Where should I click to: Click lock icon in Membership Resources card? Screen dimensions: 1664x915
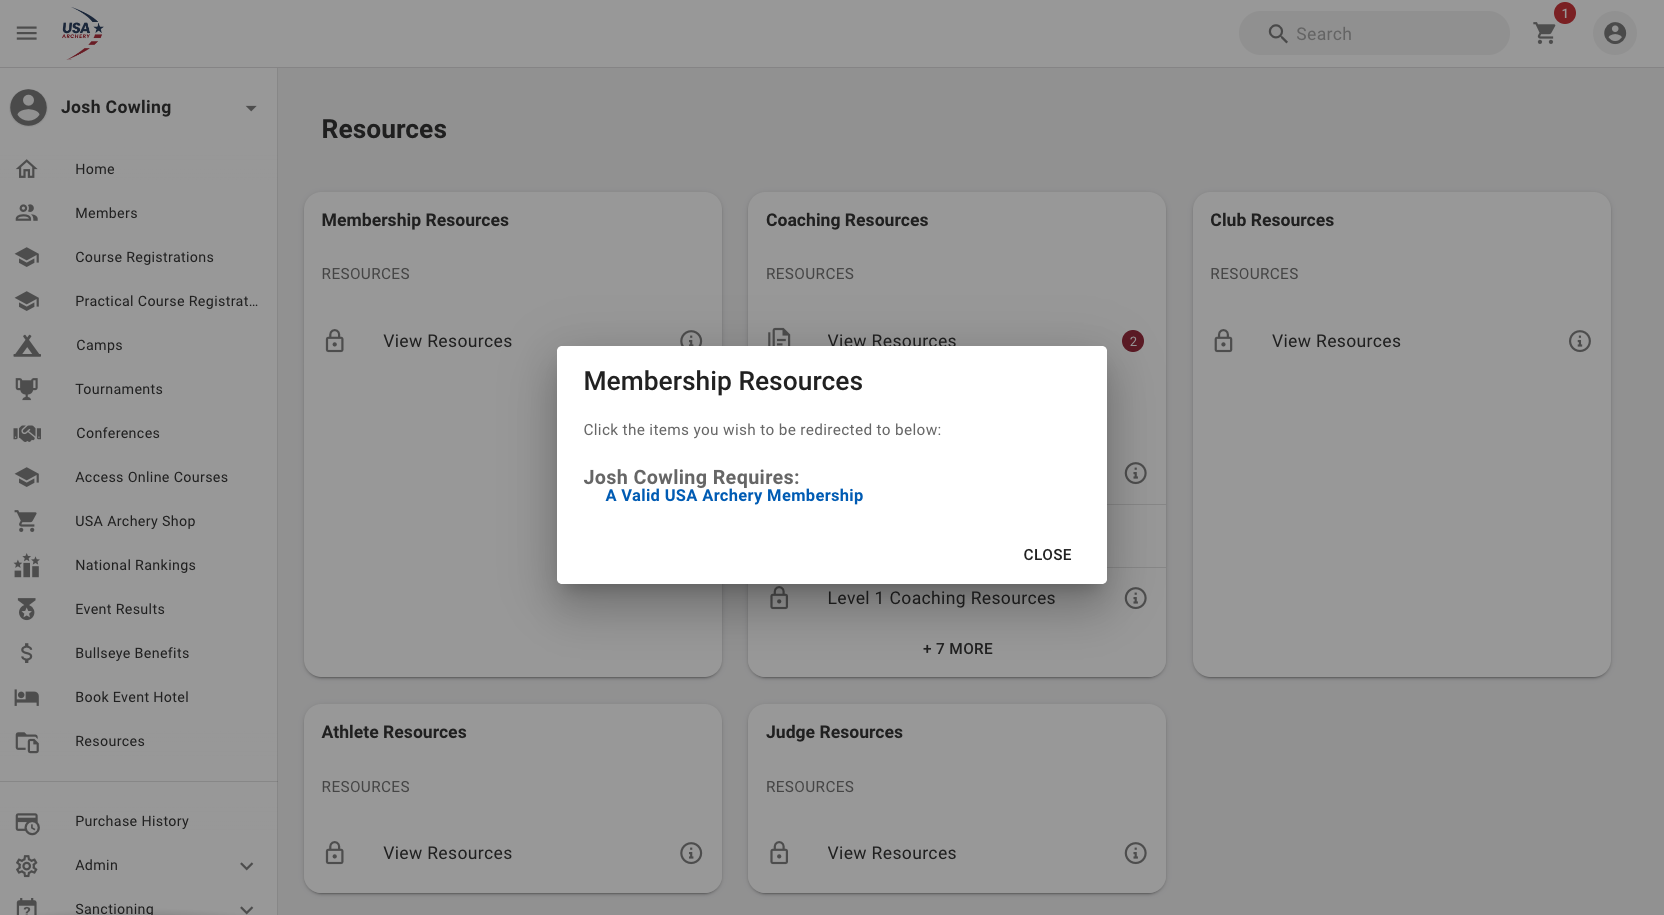tap(335, 341)
